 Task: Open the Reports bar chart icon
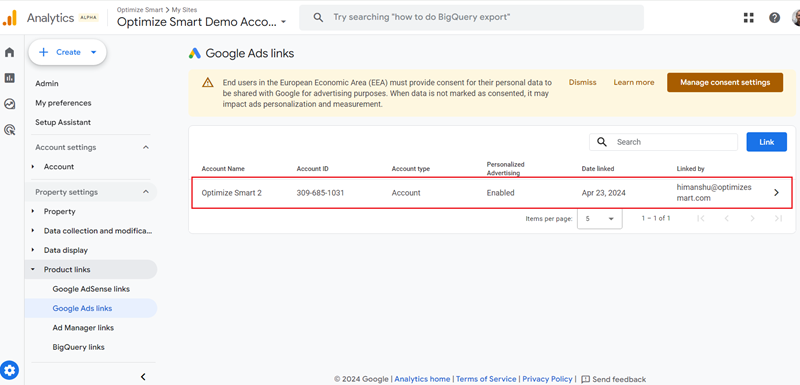tap(10, 78)
